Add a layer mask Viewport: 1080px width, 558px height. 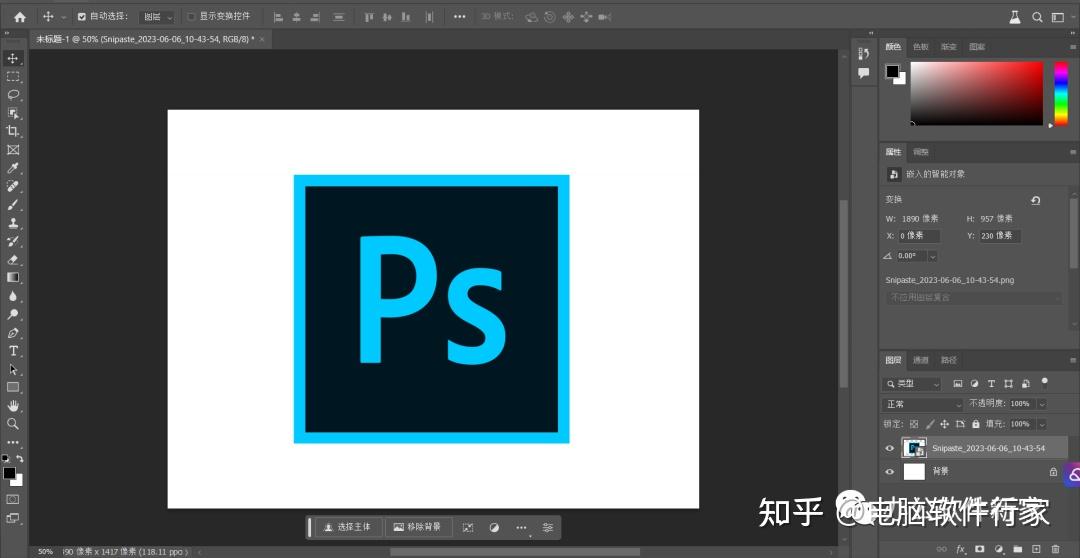[979, 549]
